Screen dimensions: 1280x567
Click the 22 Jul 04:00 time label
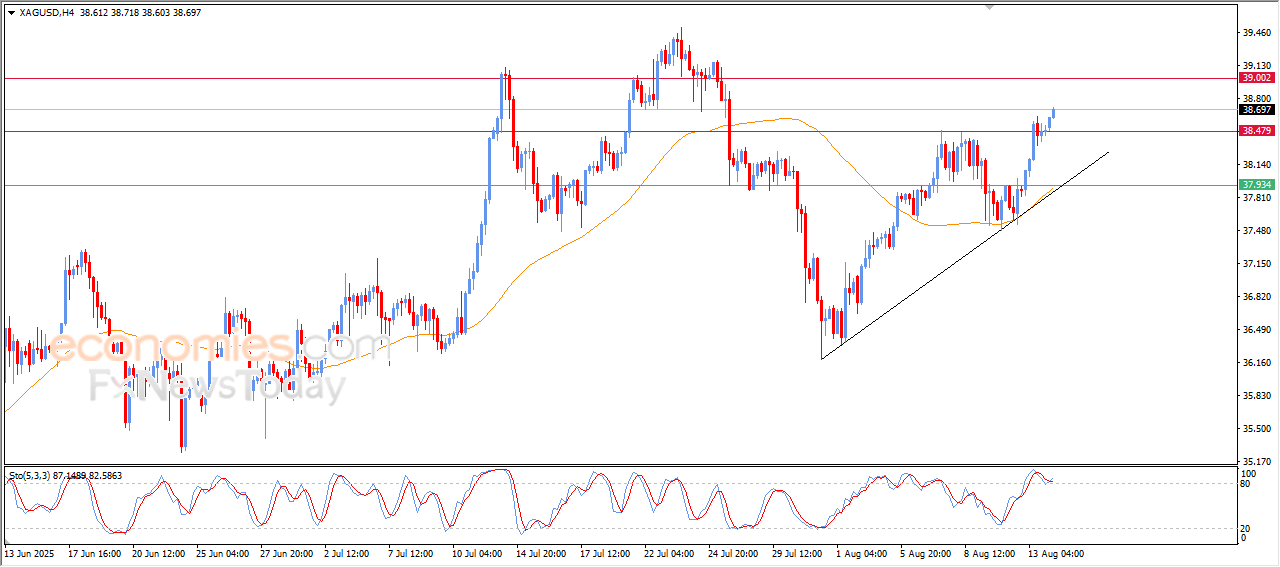pyautogui.click(x=671, y=553)
